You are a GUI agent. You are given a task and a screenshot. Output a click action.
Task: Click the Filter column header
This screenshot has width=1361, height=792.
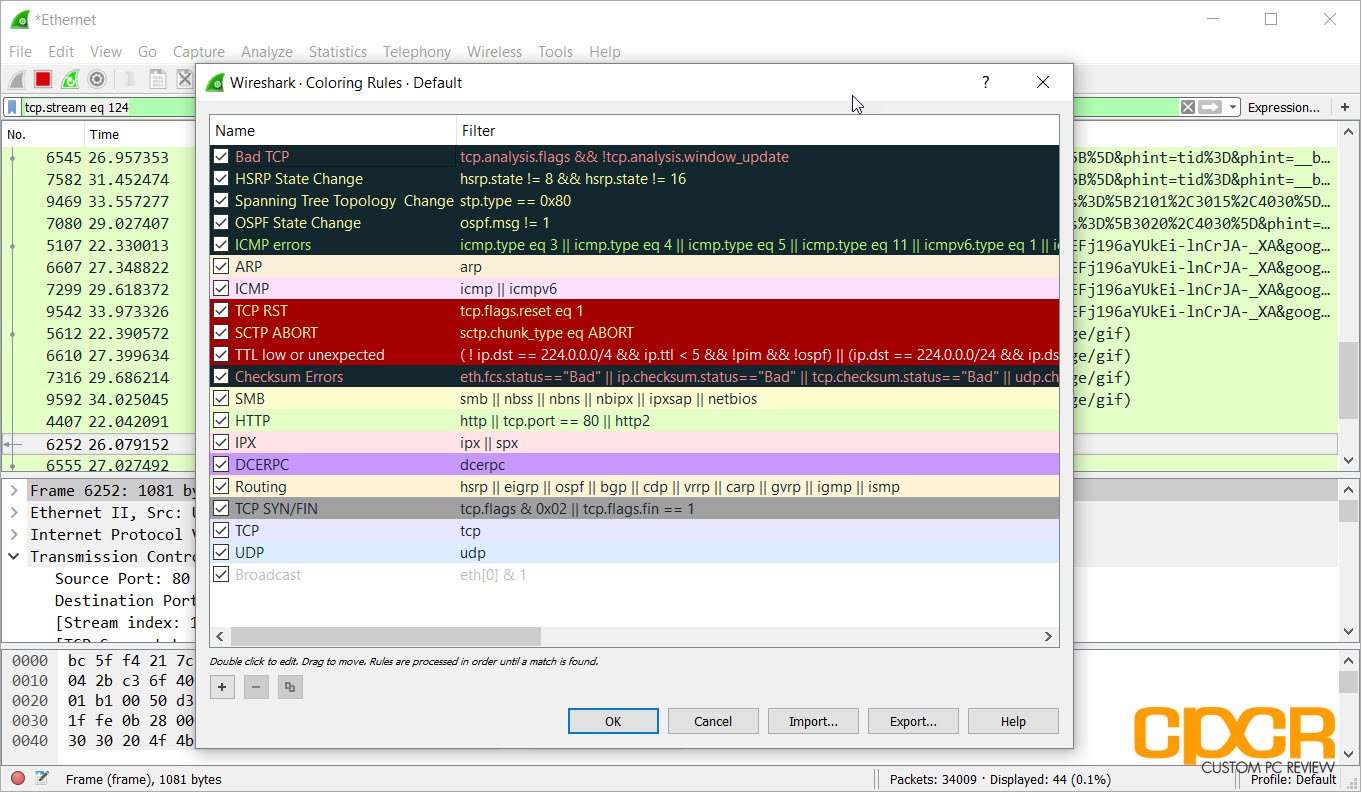click(757, 131)
